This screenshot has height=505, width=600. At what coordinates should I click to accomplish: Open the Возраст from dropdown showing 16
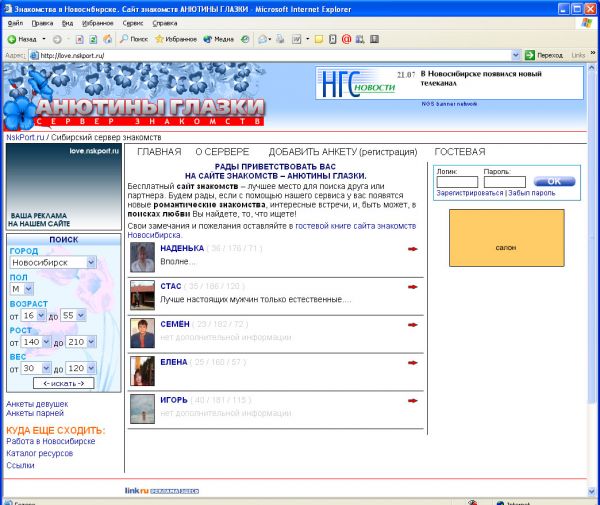pos(33,316)
